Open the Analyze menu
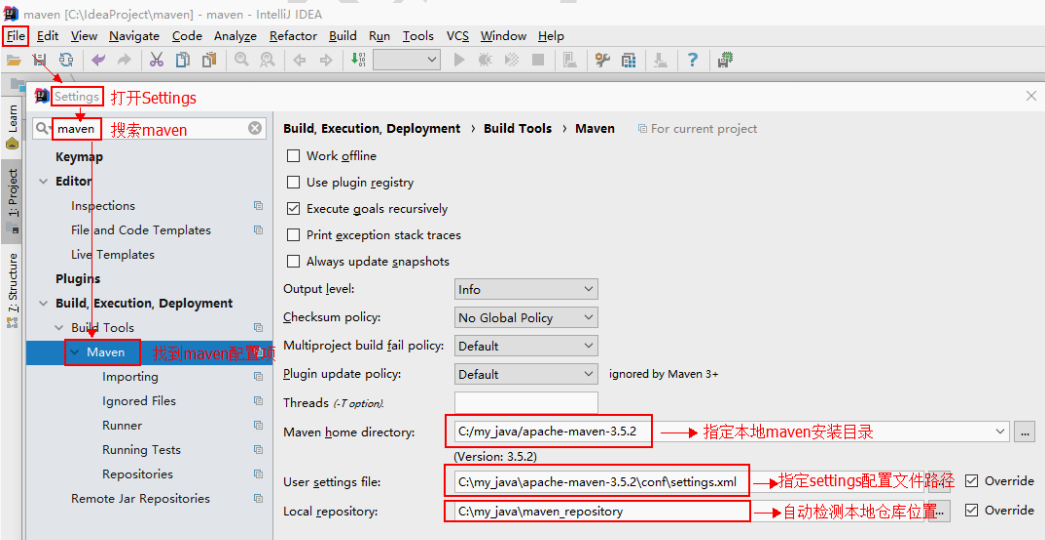The width and height of the screenshot is (1045, 540). (x=235, y=36)
